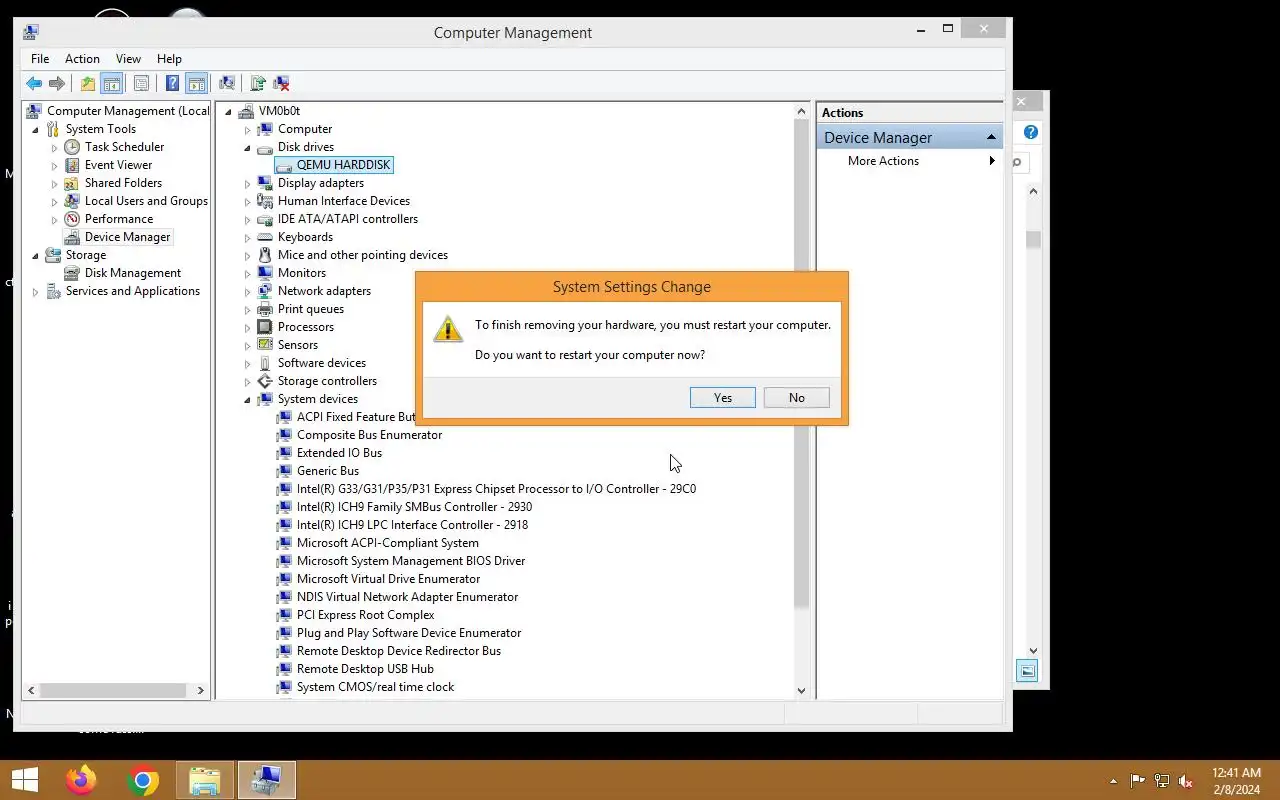Image resolution: width=1280 pixels, height=800 pixels.
Task: Expand the Performance node arrow
Action: coord(55,219)
